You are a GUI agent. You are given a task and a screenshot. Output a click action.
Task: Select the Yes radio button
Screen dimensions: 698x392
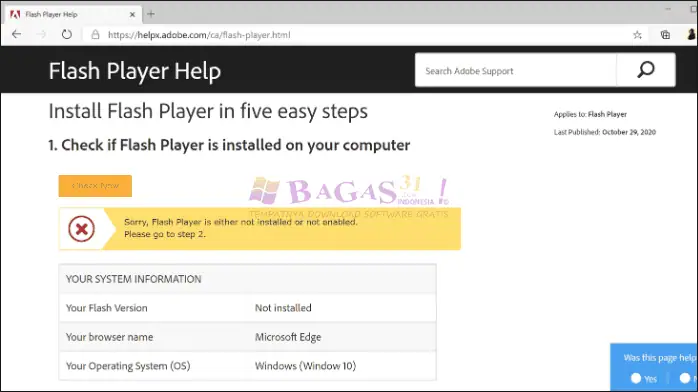[x=636, y=378]
